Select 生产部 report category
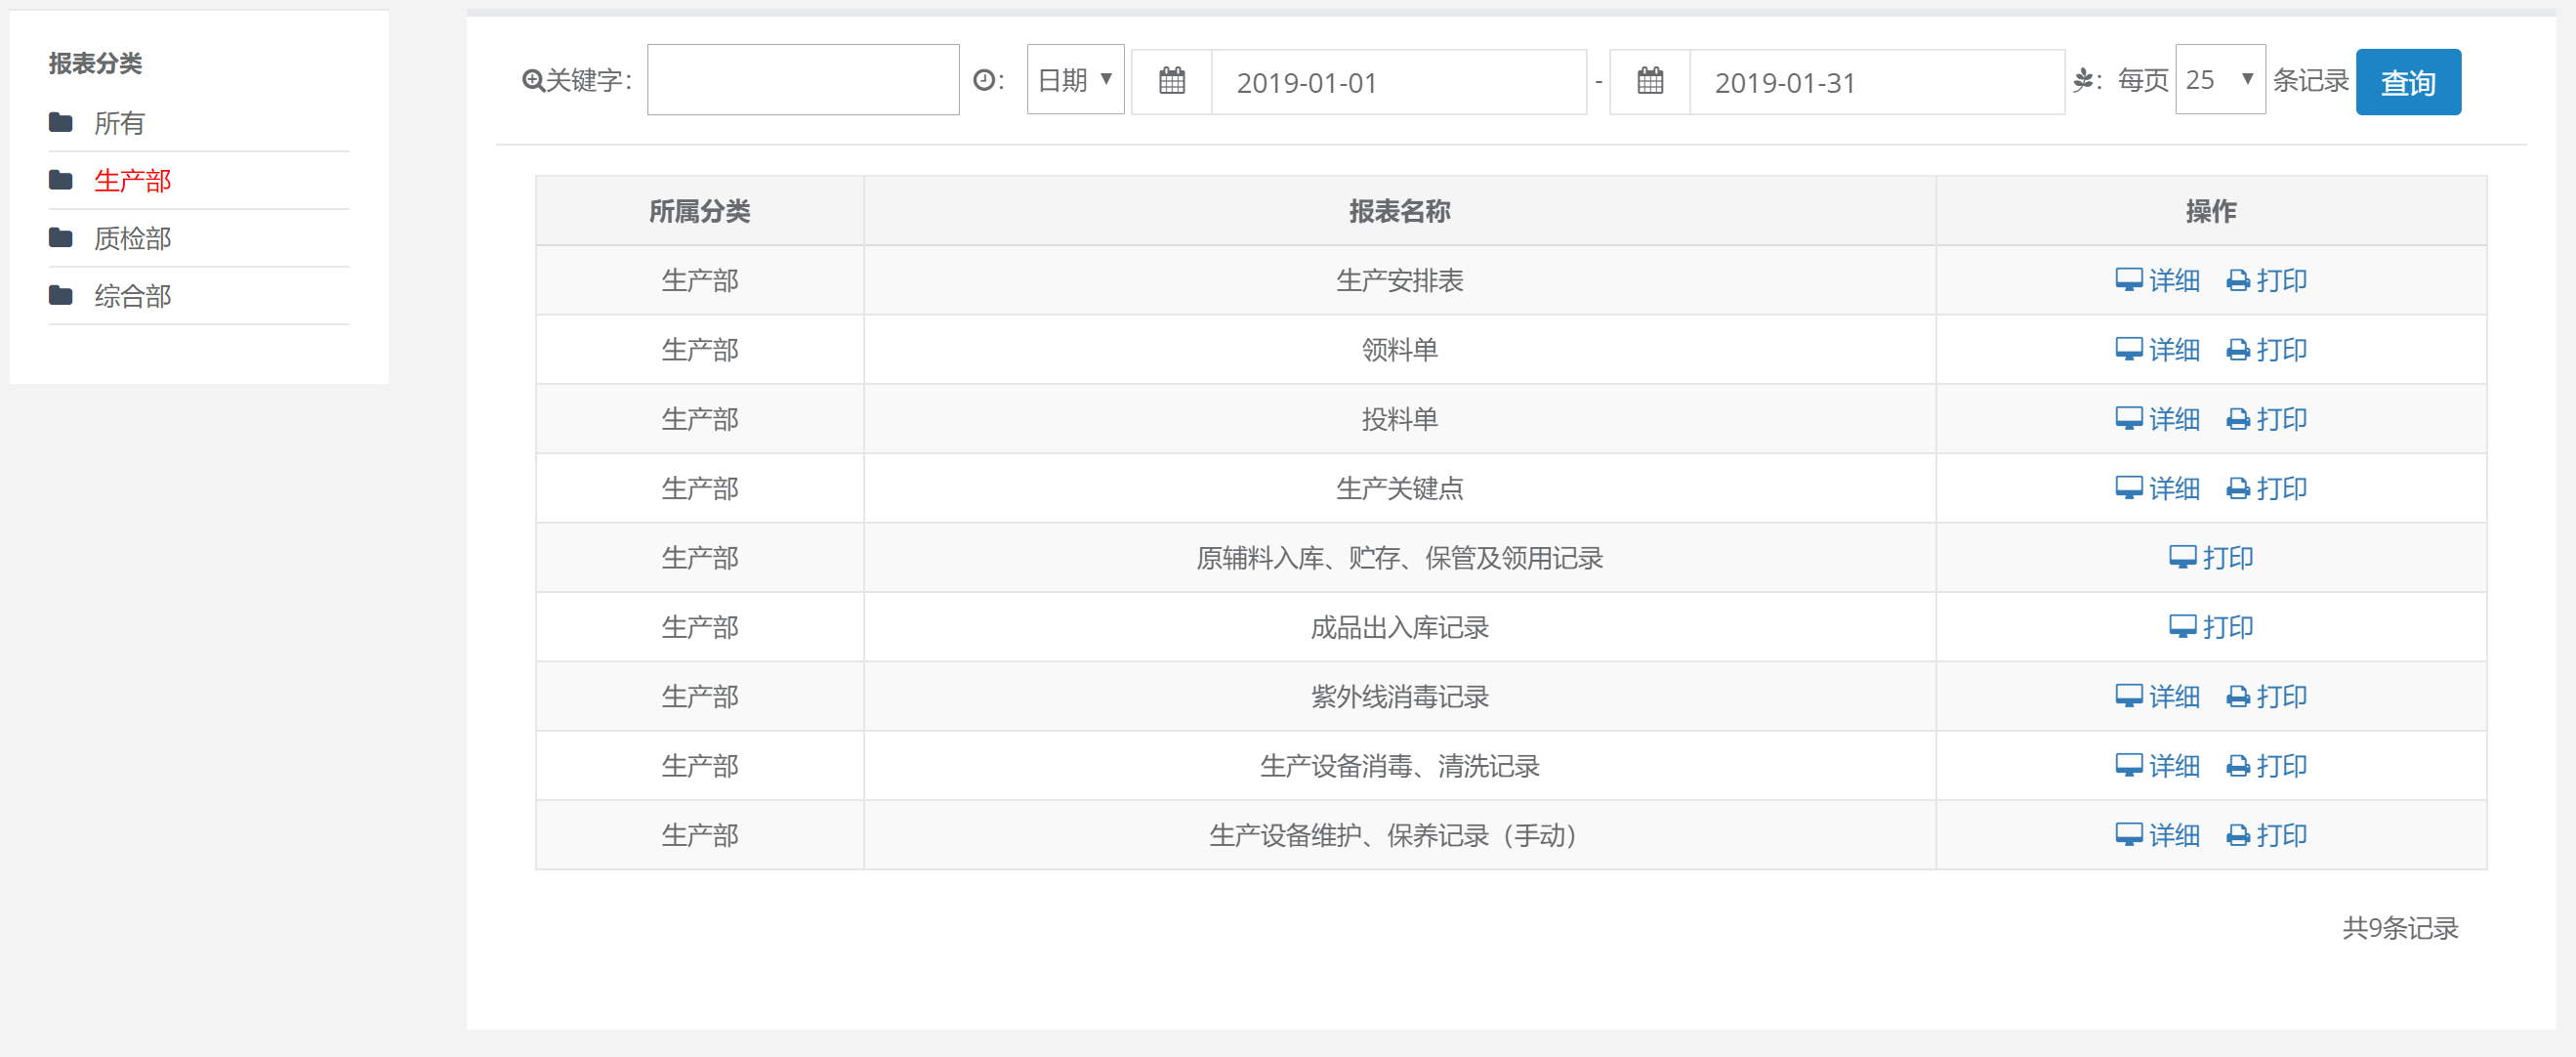Viewport: 2576px width, 1057px height. tap(133, 181)
